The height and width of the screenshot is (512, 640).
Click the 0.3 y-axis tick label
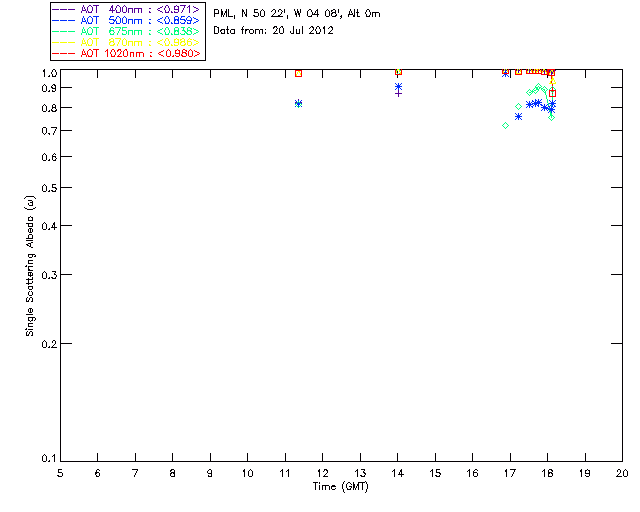point(49,275)
